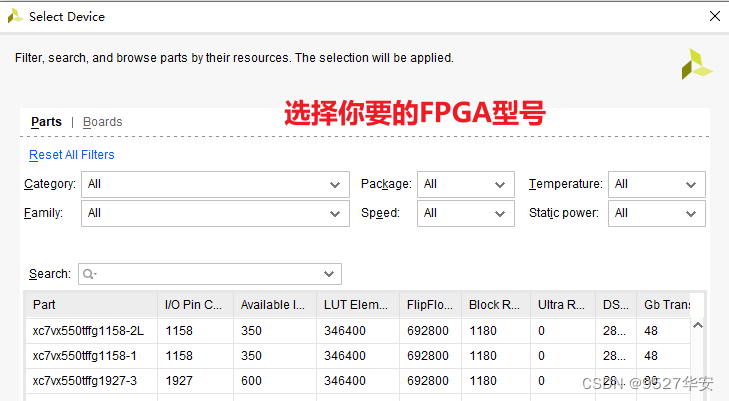The height and width of the screenshot is (401, 729).
Task: Switch to the Parts tab
Action: 46,122
